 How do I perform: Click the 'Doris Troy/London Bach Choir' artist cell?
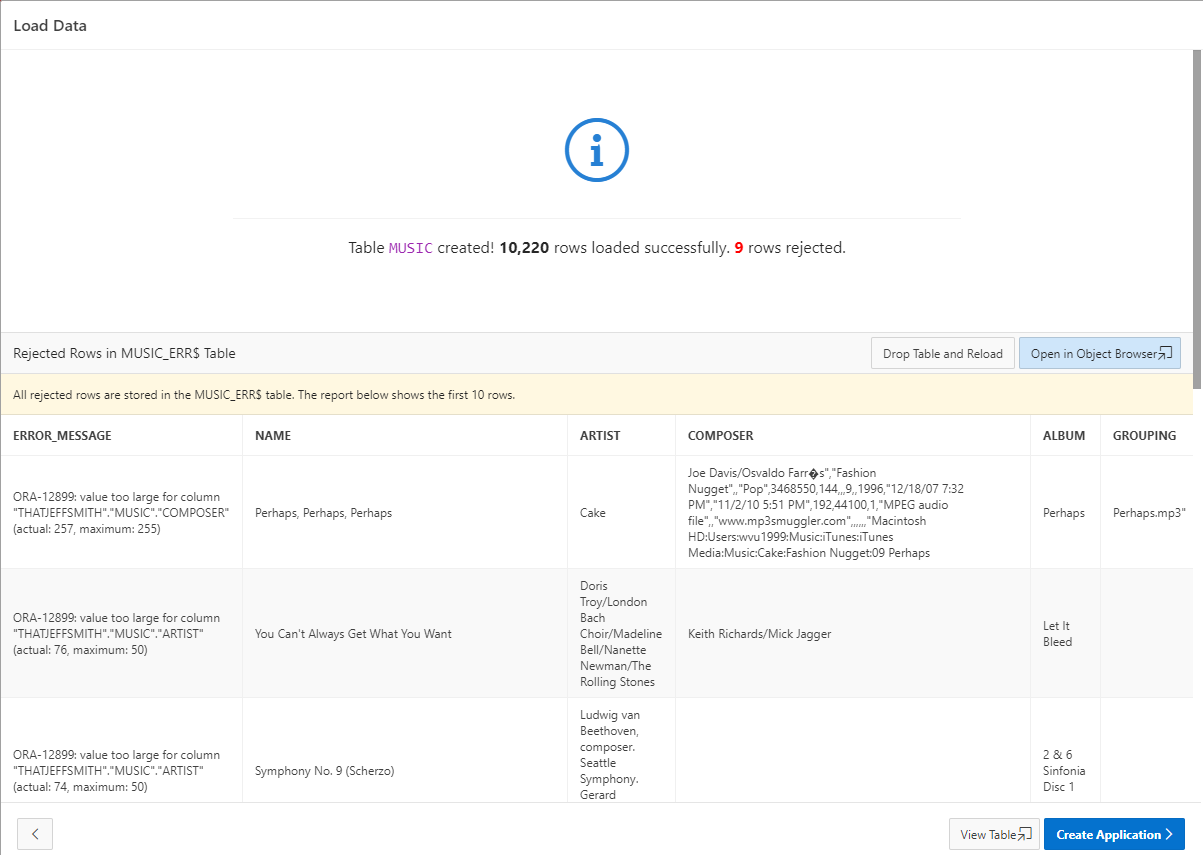click(x=622, y=634)
